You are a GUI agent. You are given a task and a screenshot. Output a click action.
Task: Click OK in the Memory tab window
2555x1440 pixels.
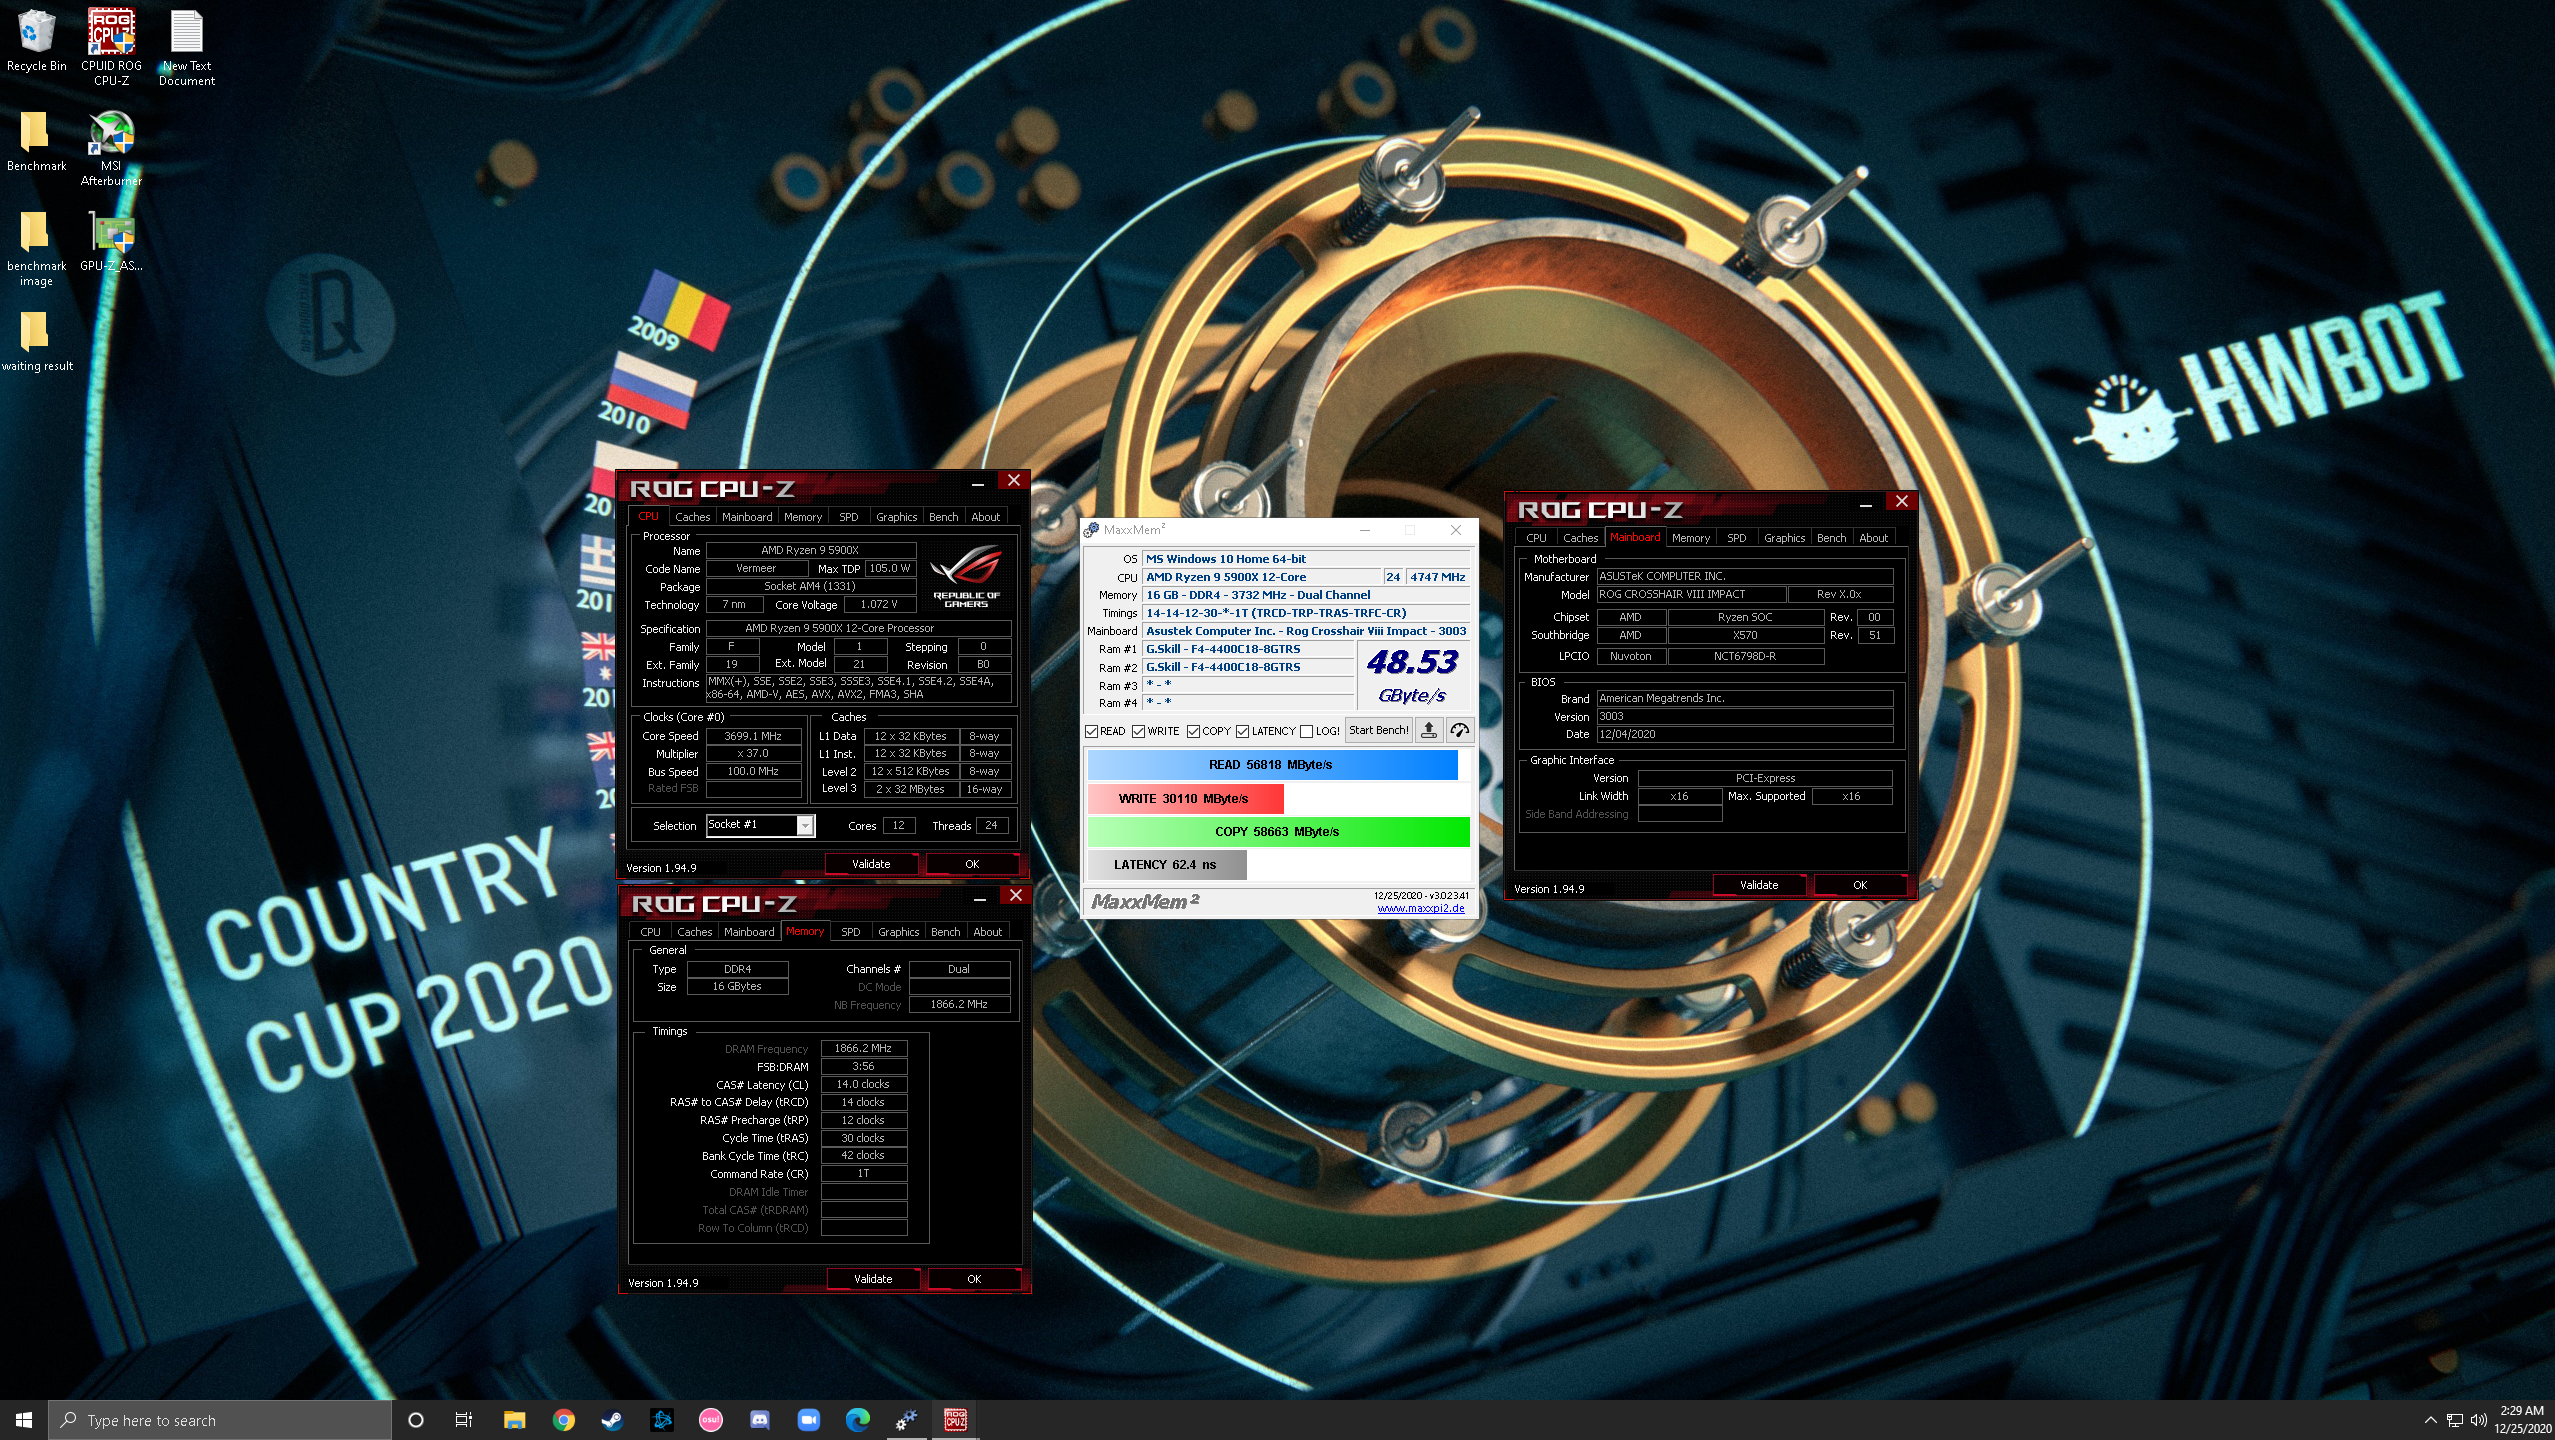point(974,1279)
